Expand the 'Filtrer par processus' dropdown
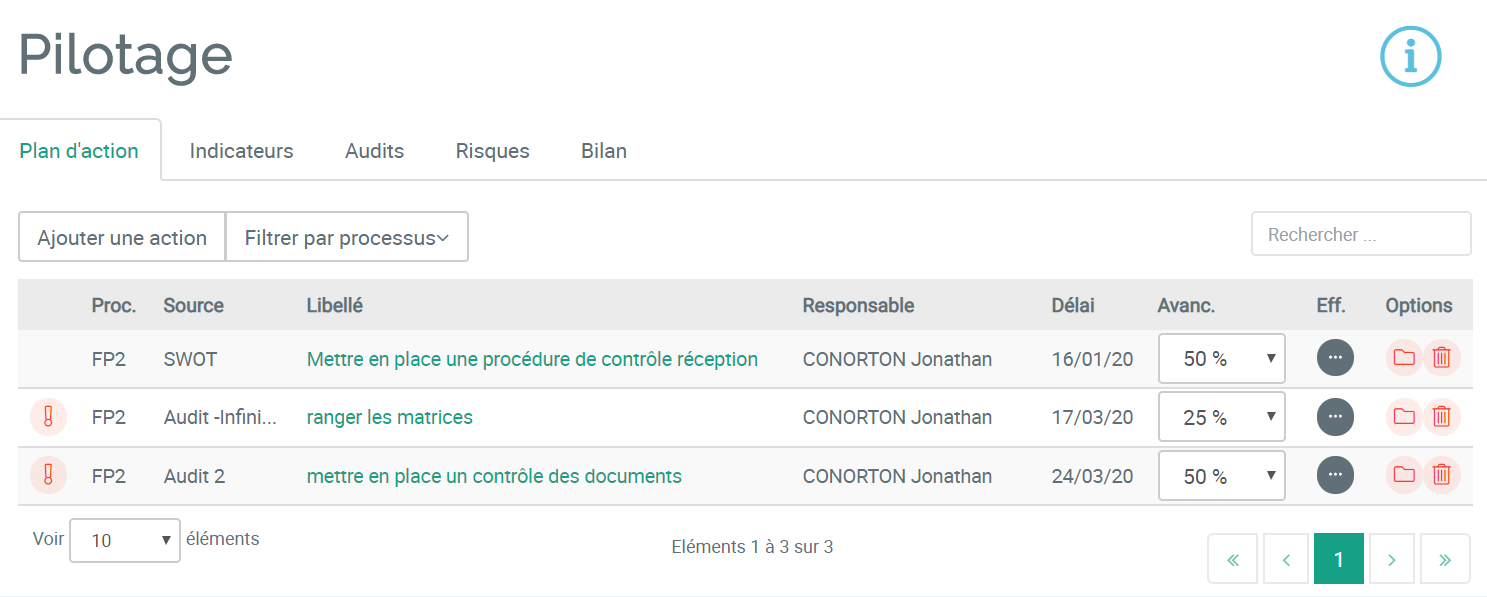 tap(347, 237)
